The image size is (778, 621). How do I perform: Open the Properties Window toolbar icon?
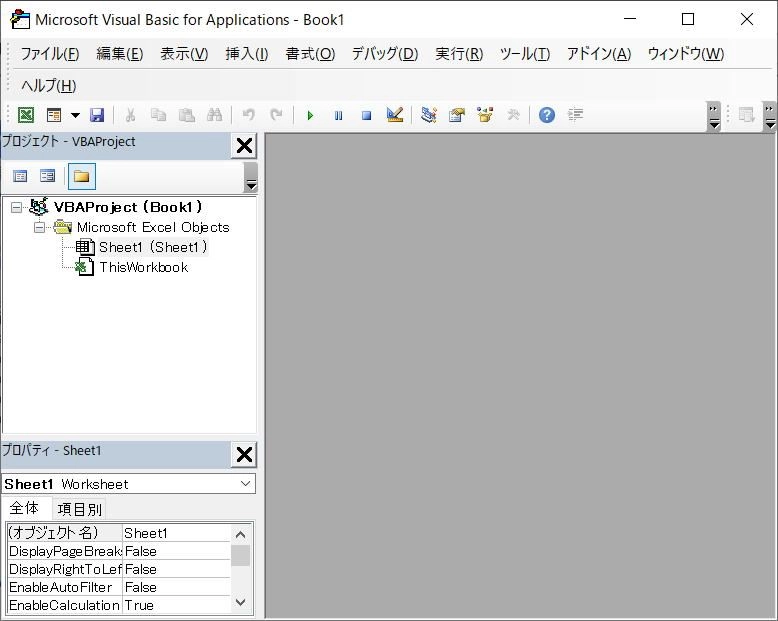pyautogui.click(x=457, y=115)
